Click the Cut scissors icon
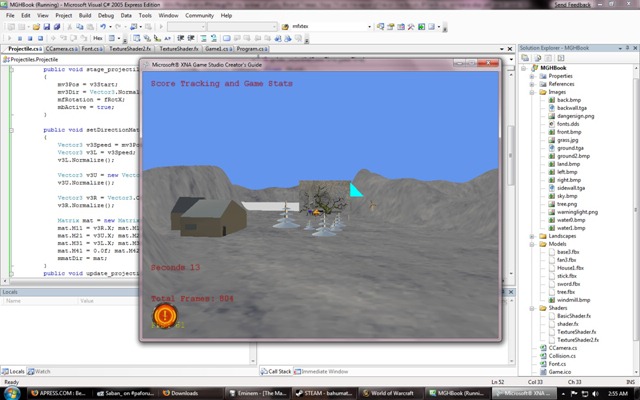The image size is (640, 400). tap(69, 27)
